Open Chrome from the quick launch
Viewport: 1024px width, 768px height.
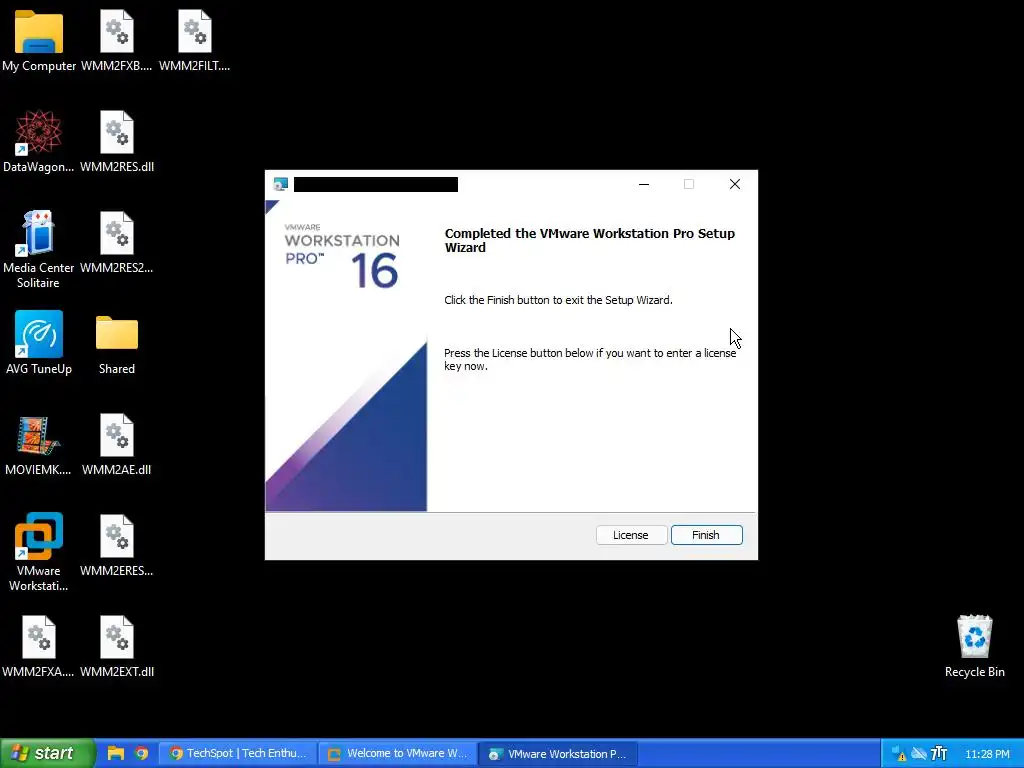[x=142, y=753]
